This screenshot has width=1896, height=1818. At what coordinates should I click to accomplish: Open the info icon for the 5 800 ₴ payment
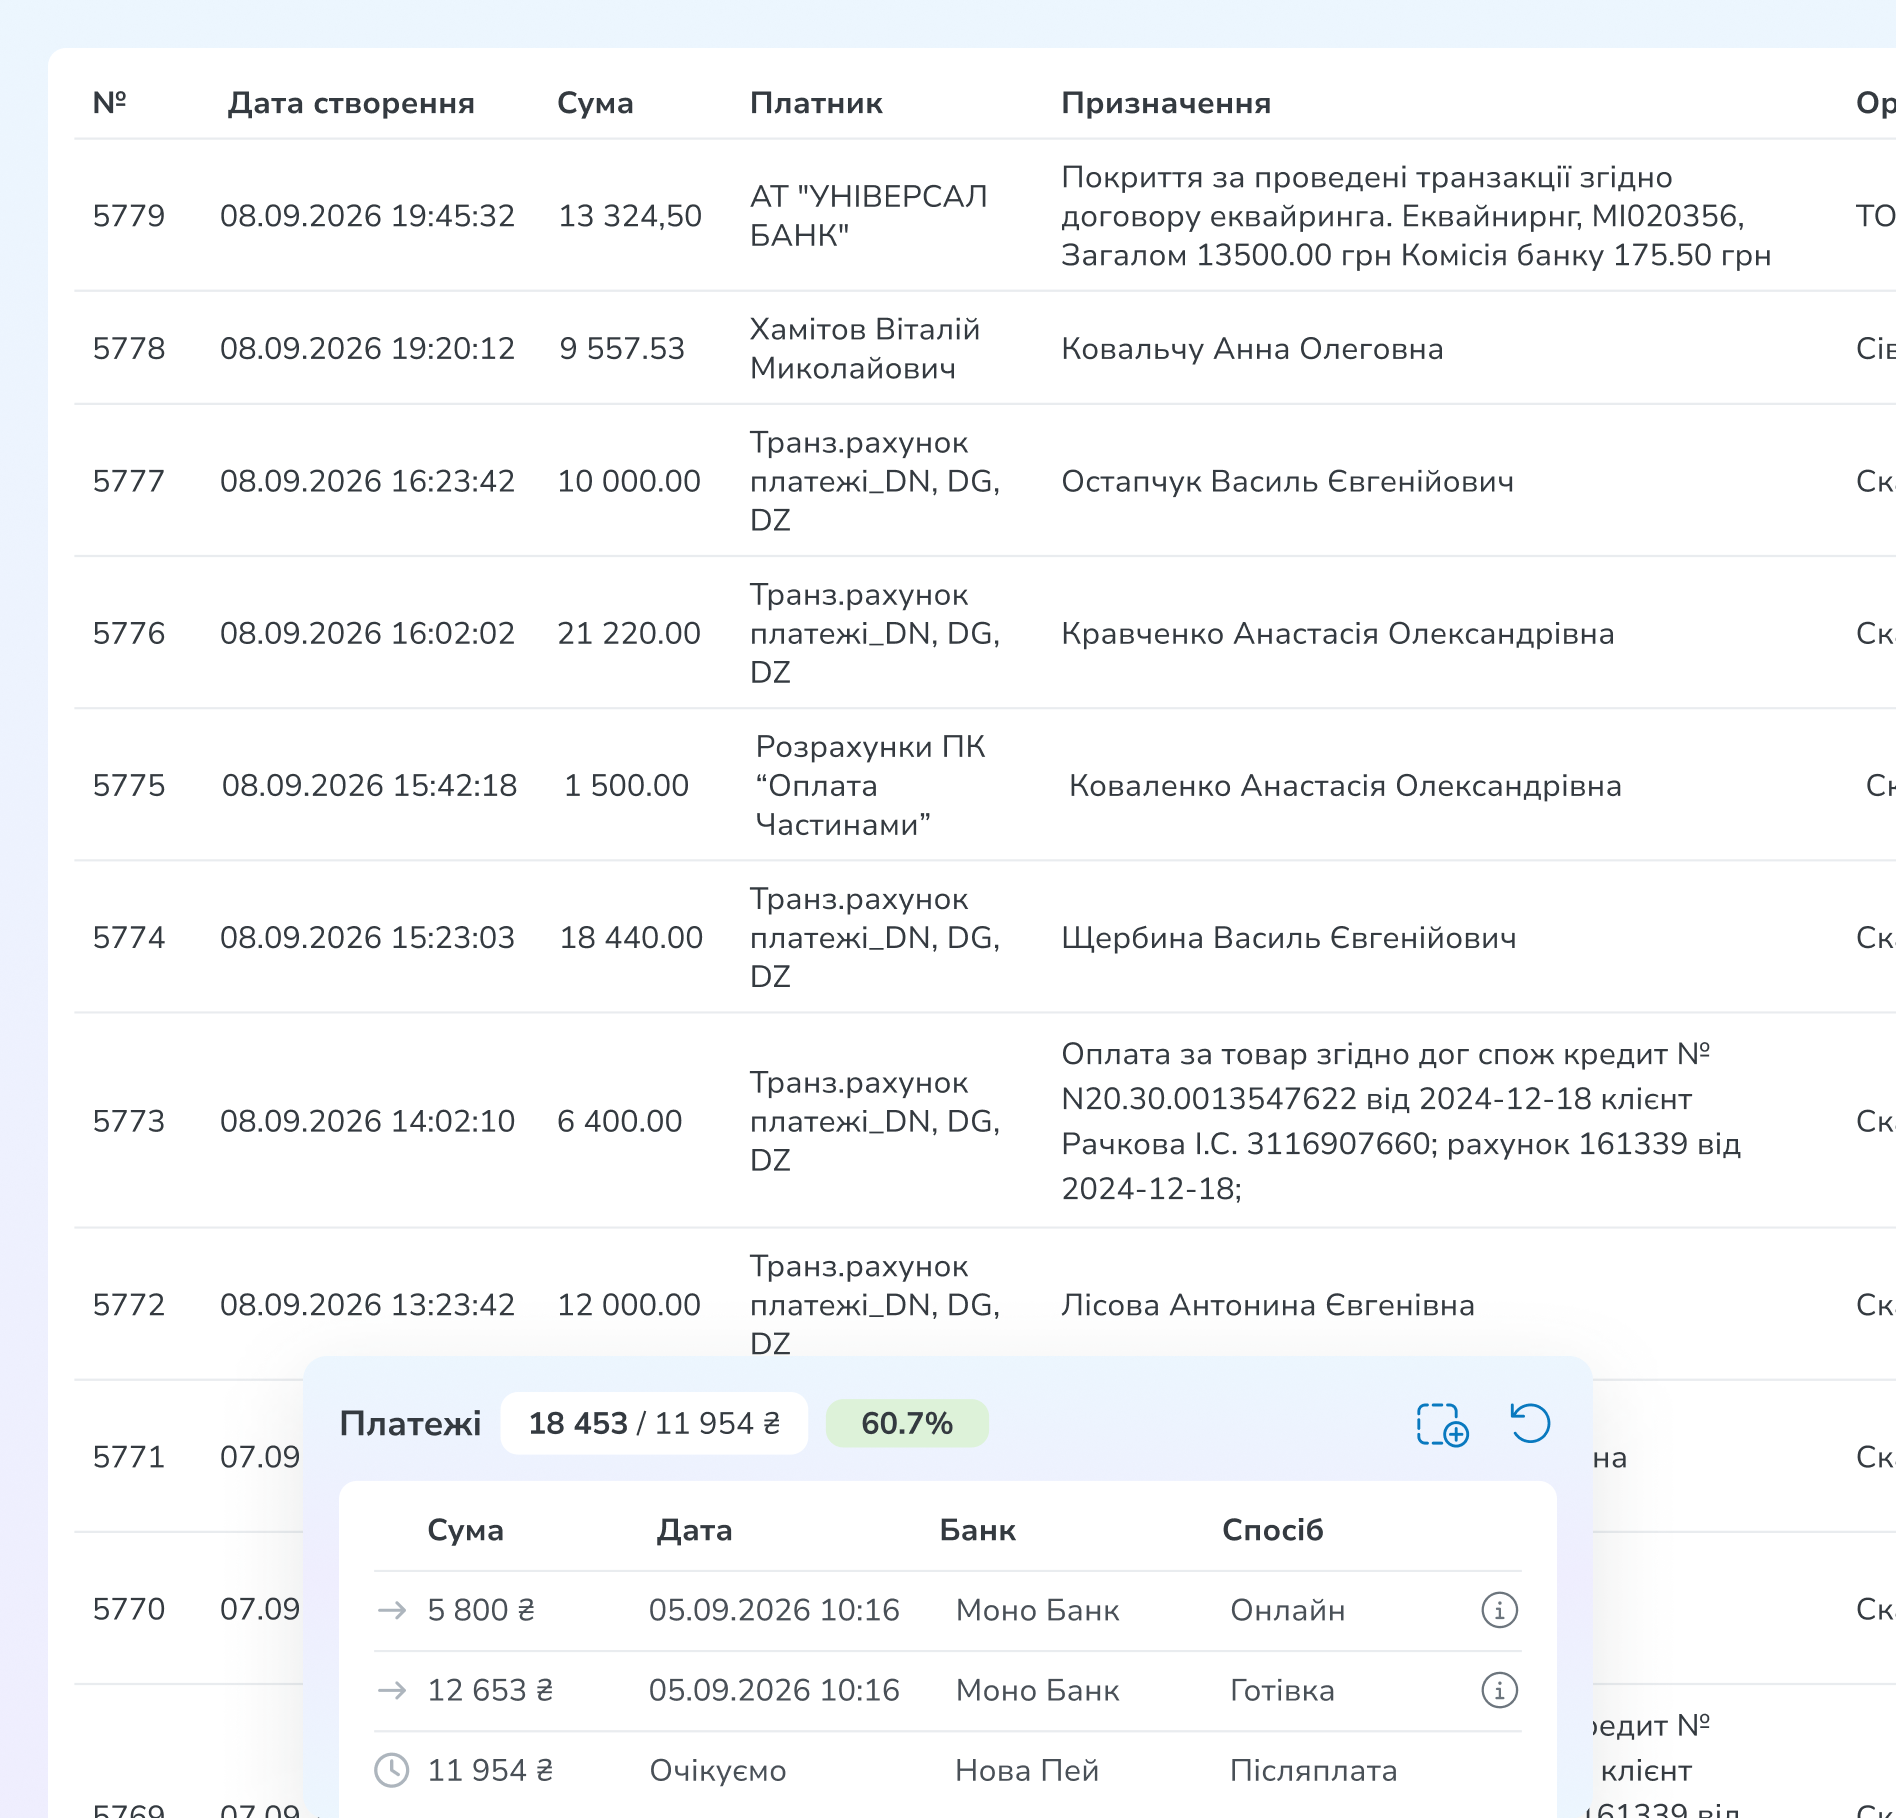(x=1499, y=1610)
